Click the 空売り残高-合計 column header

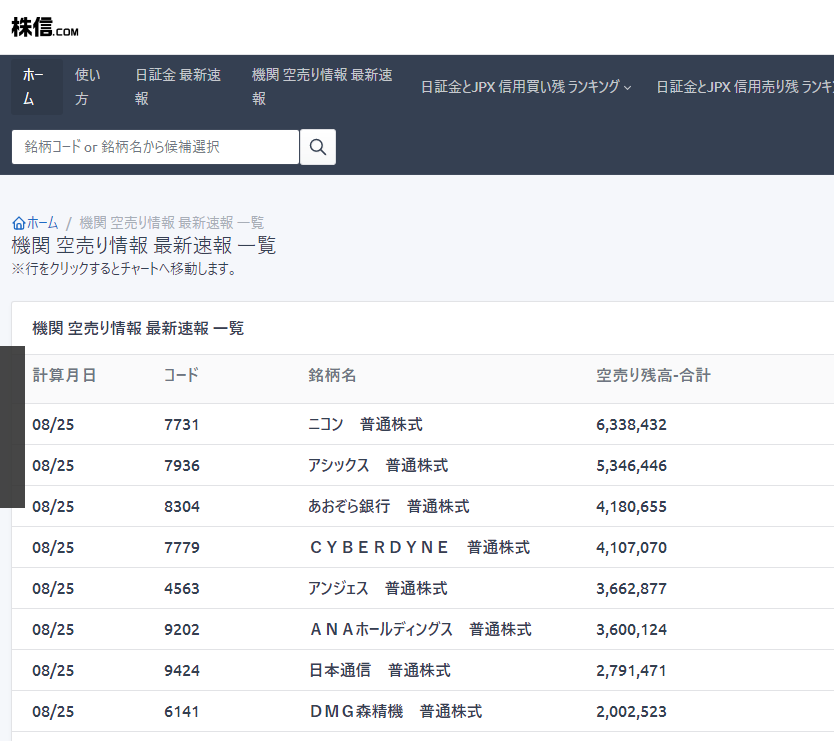point(653,376)
